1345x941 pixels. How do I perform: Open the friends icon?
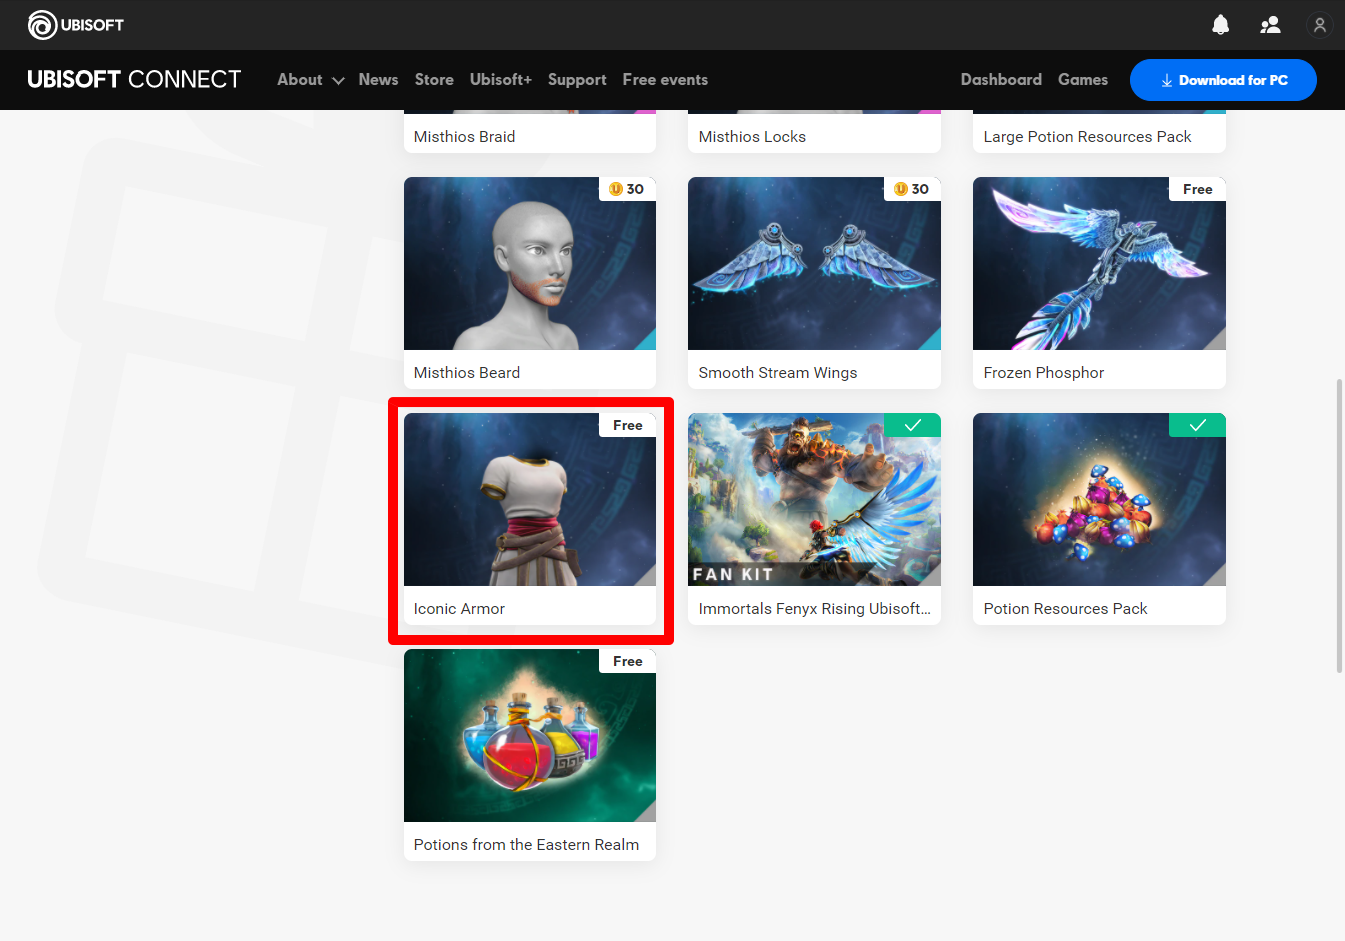pyautogui.click(x=1270, y=25)
